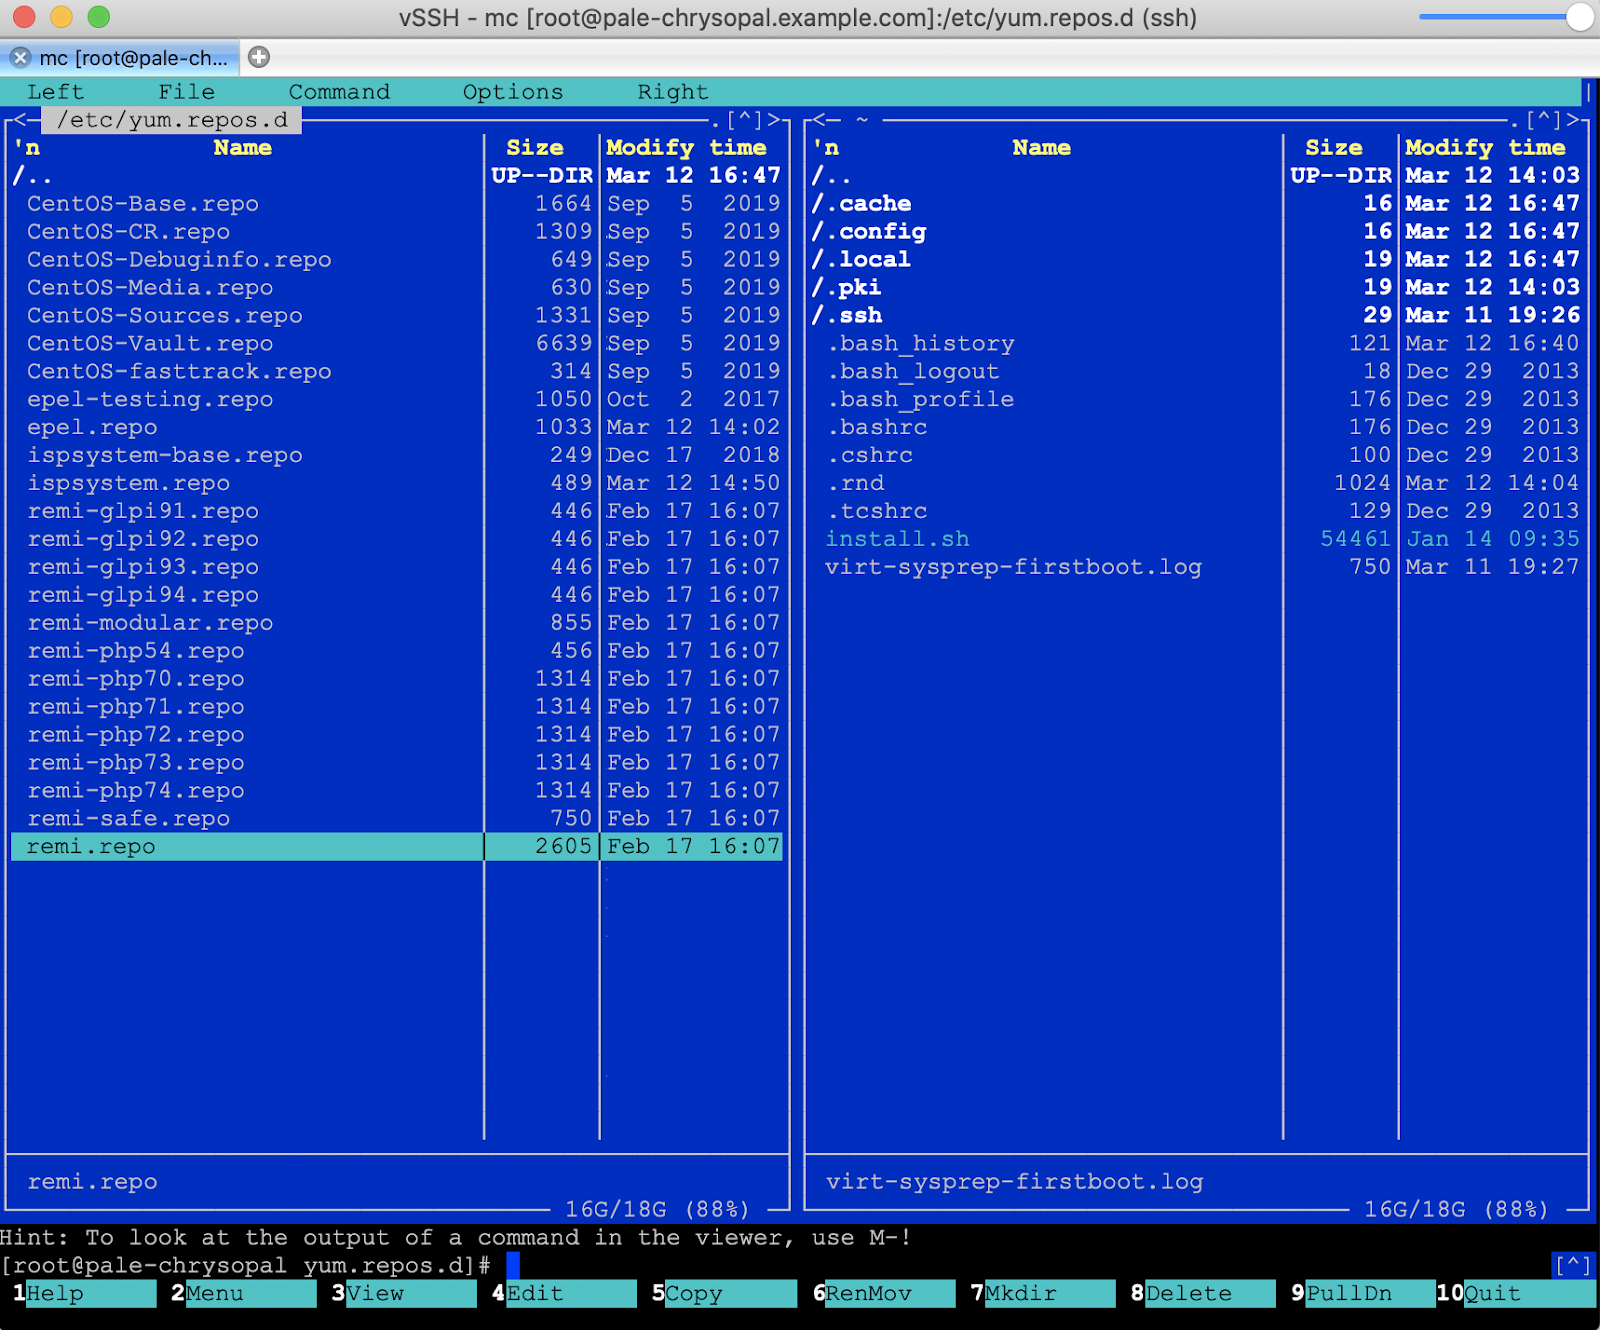1600x1330 pixels.
Task: Toggle left panel sort order 'n indicator
Action: click(x=27, y=148)
